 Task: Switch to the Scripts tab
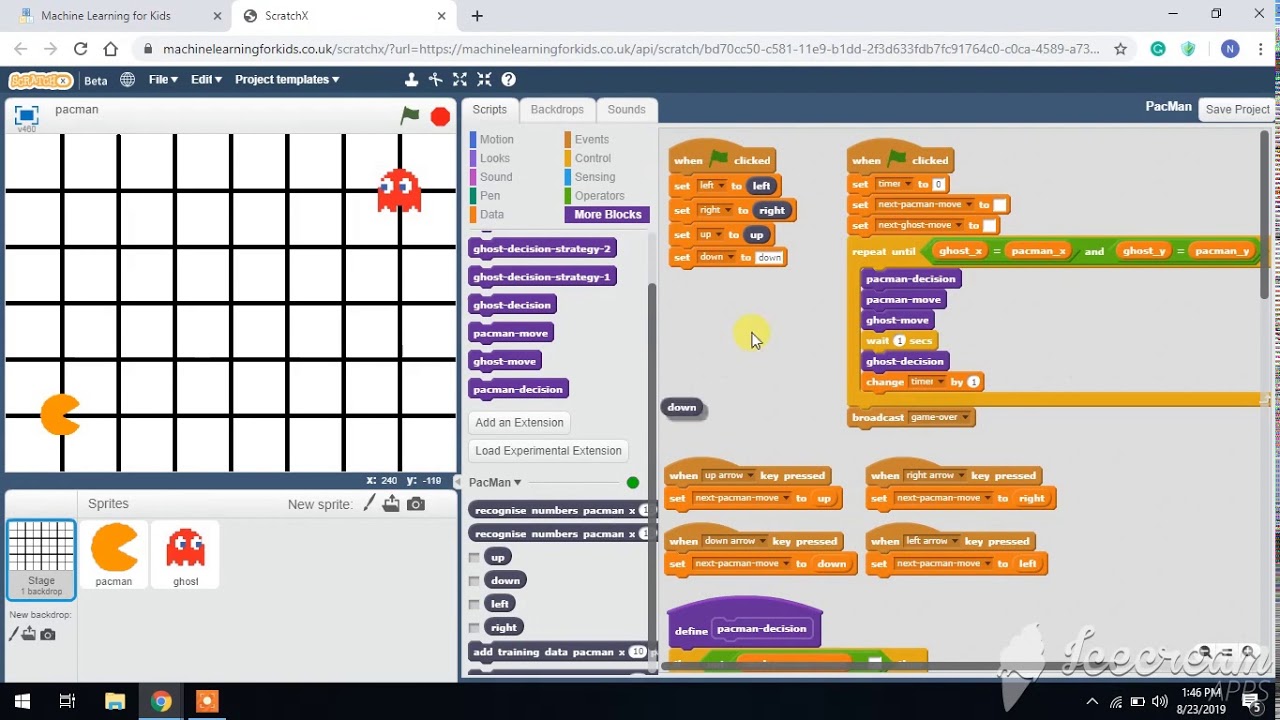[489, 110]
